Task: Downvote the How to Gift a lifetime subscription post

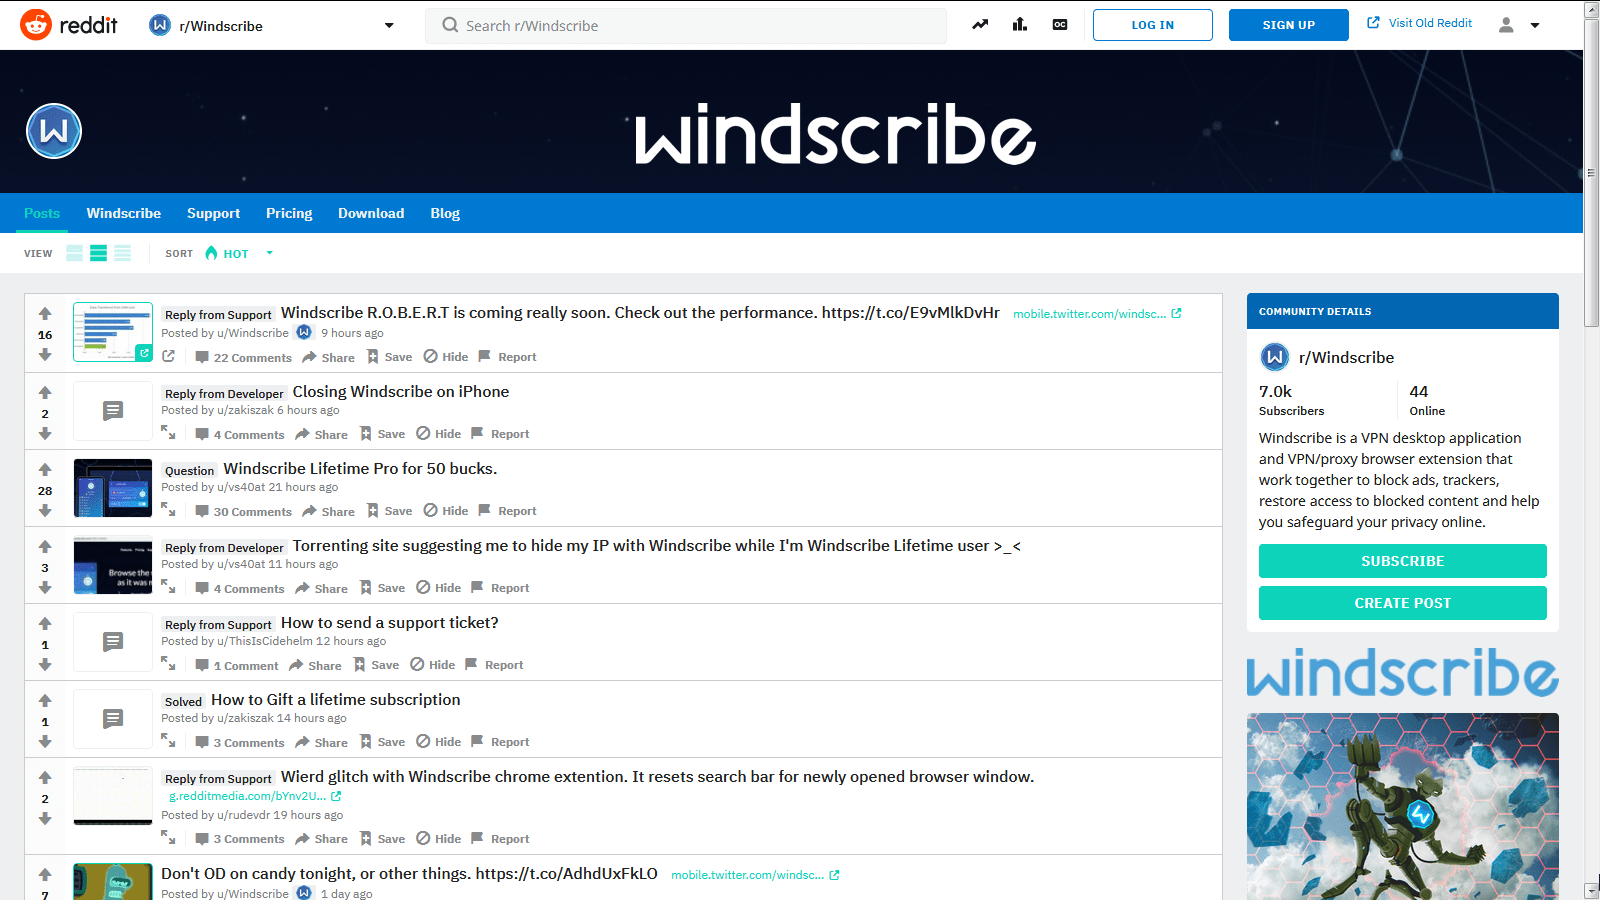Action: pyautogui.click(x=45, y=742)
